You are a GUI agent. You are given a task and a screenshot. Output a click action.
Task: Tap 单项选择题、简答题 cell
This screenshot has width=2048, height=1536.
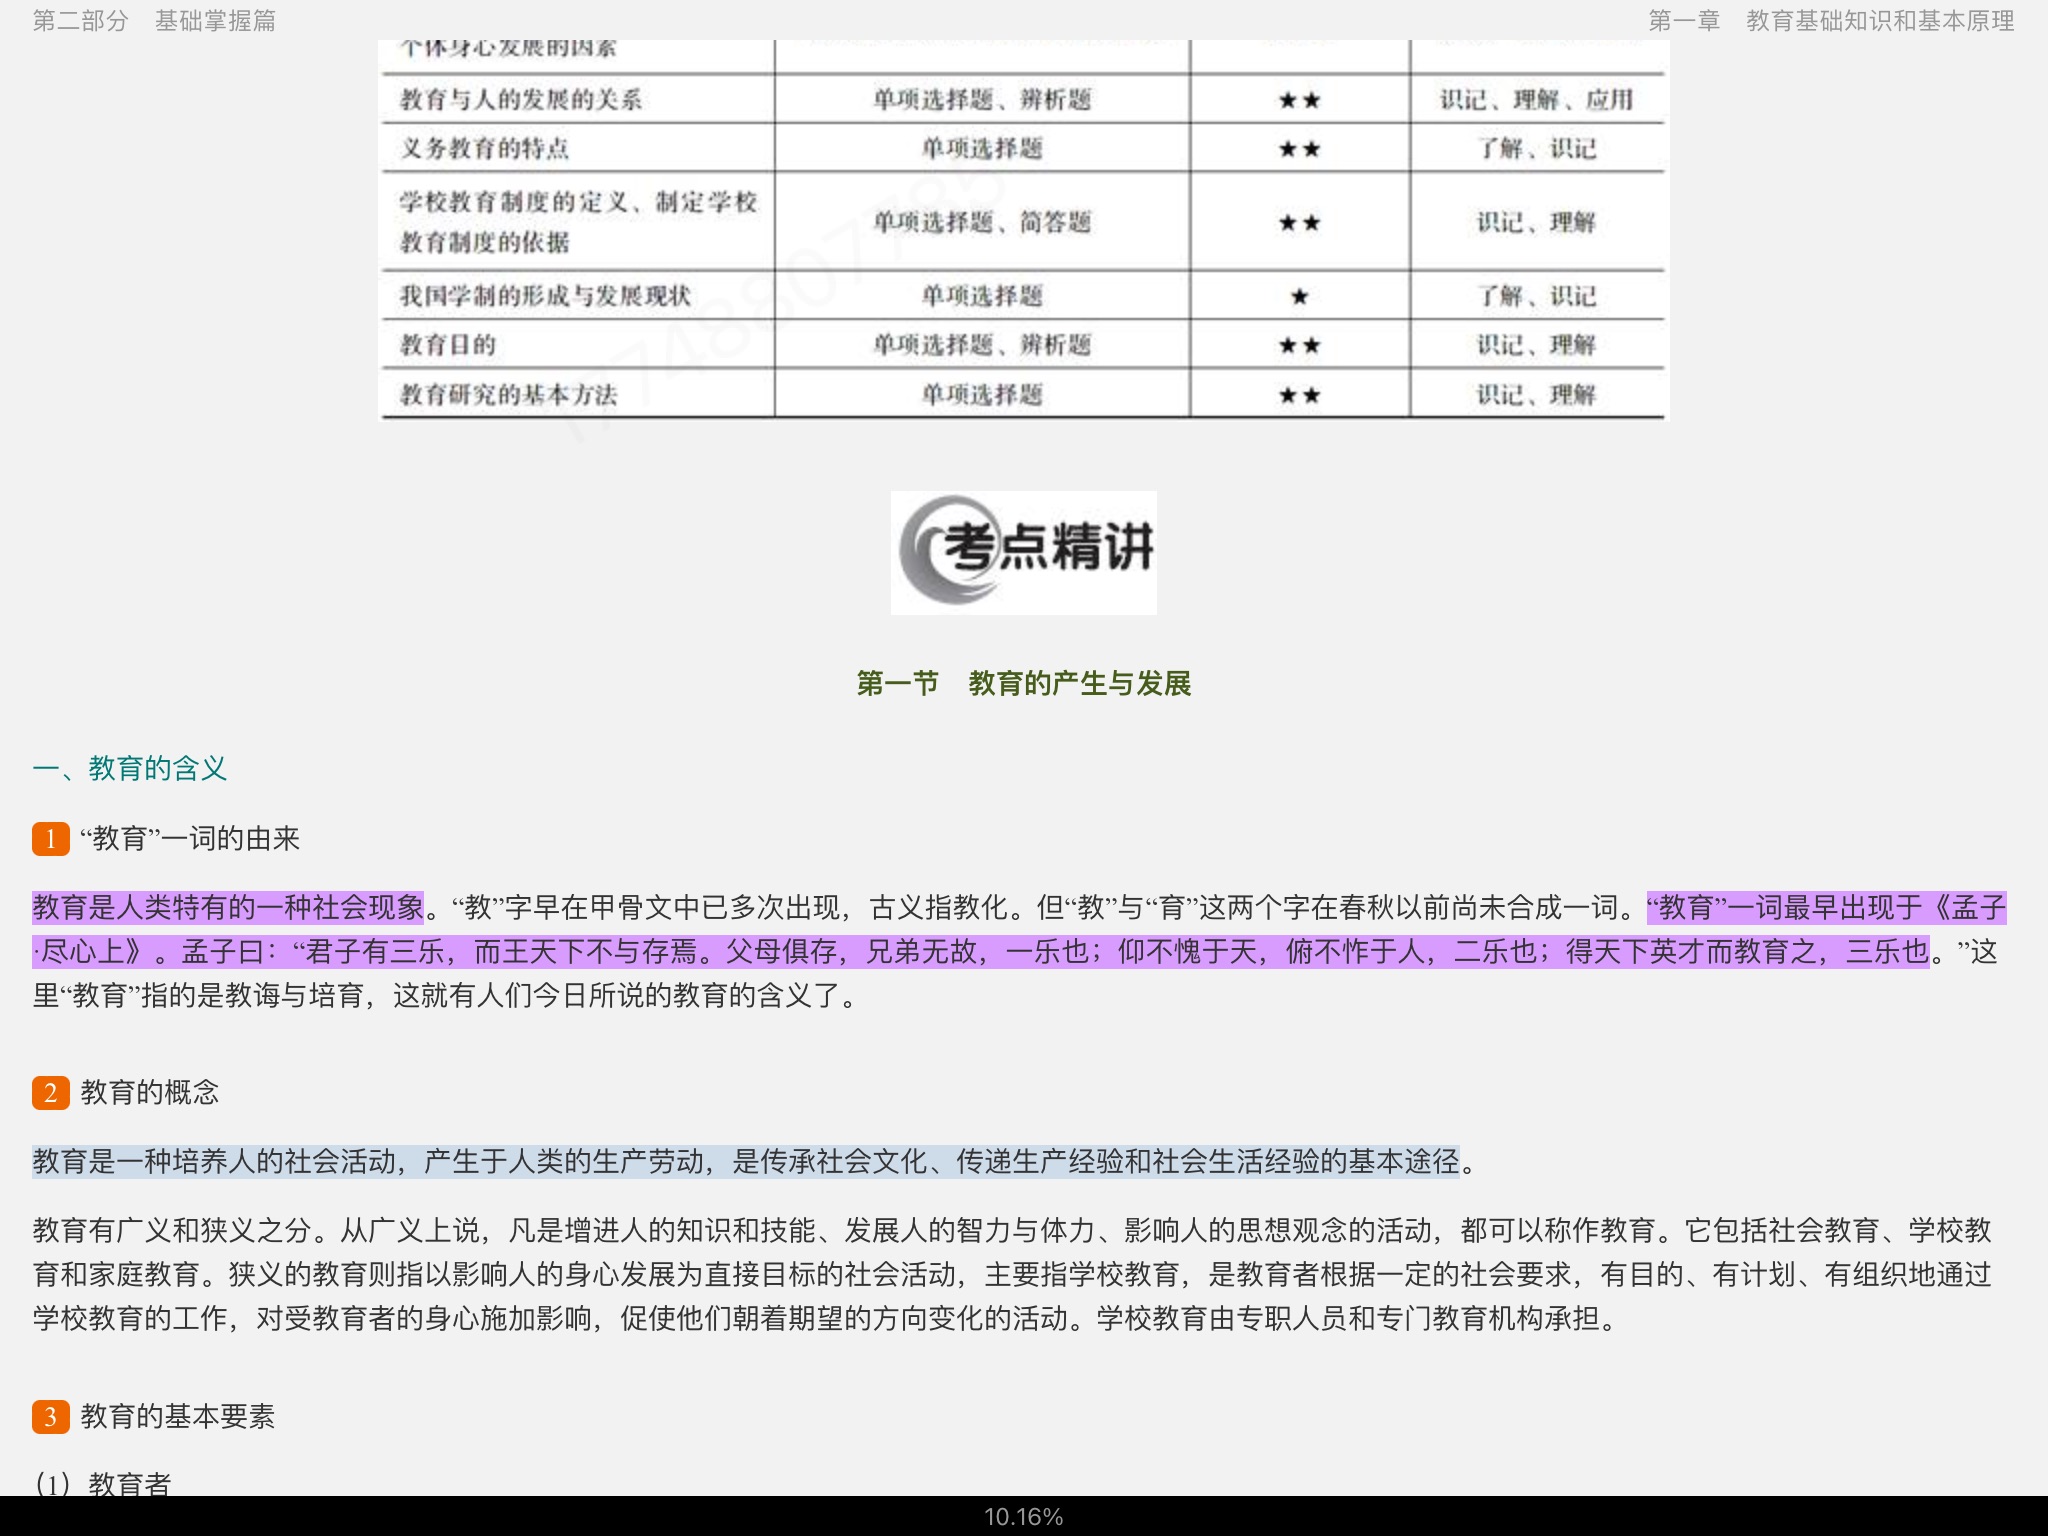pyautogui.click(x=982, y=222)
